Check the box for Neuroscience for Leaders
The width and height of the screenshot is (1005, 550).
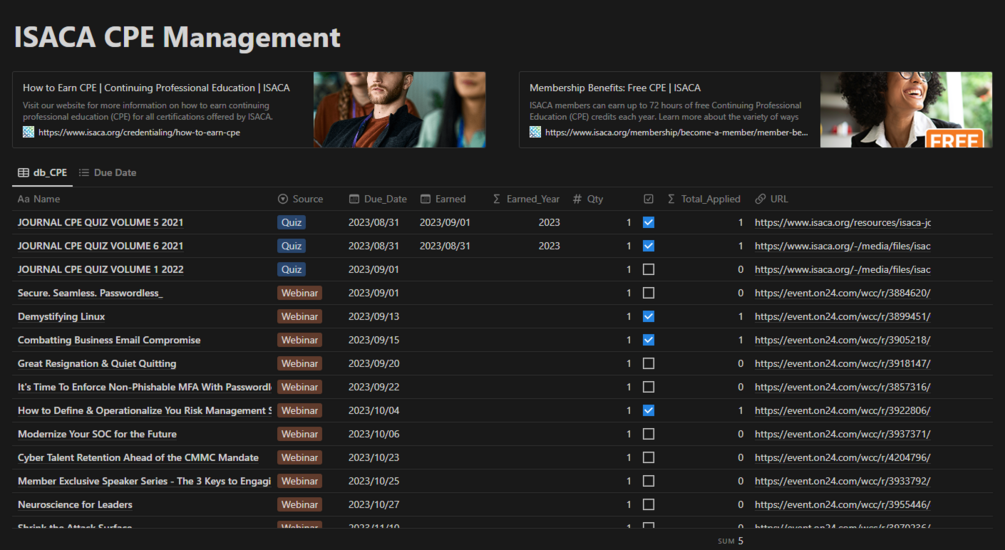pos(649,504)
